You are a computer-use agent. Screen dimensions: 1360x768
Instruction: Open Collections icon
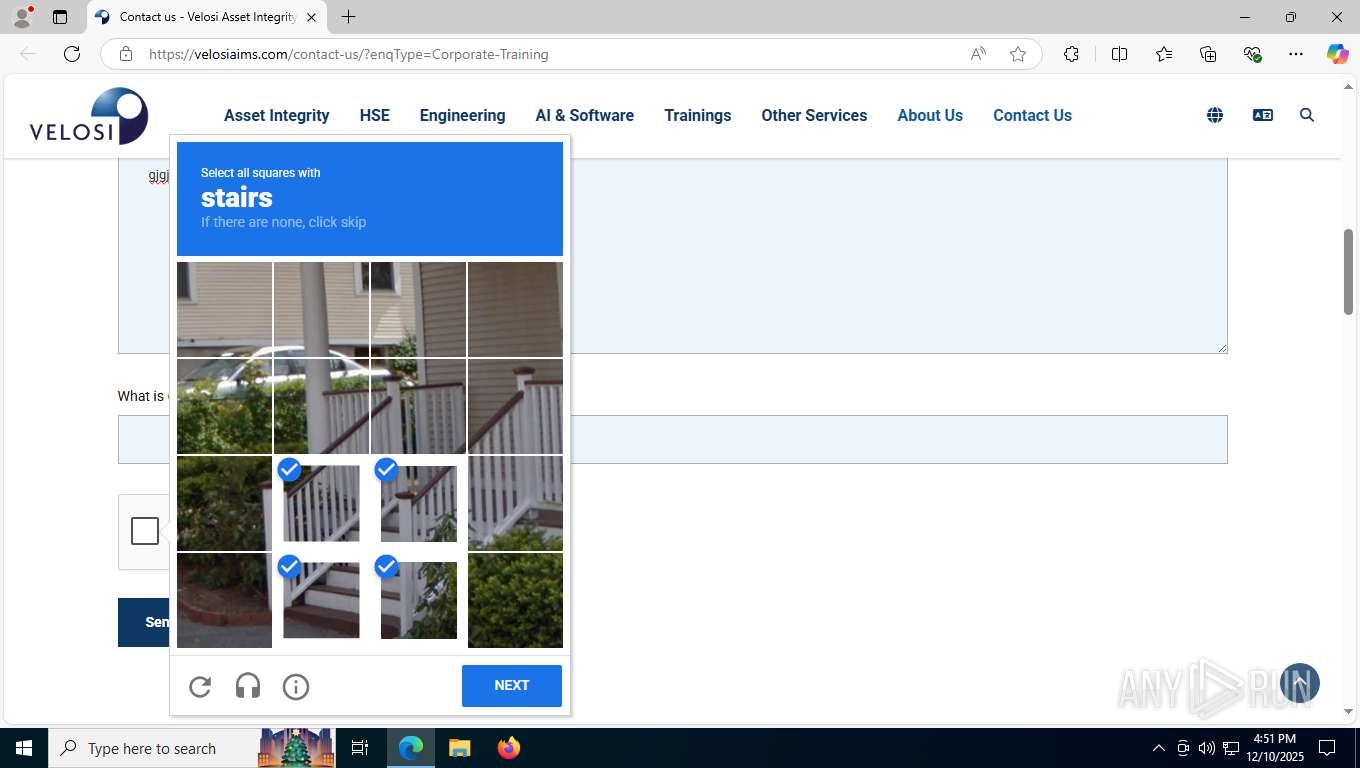coord(1208,54)
